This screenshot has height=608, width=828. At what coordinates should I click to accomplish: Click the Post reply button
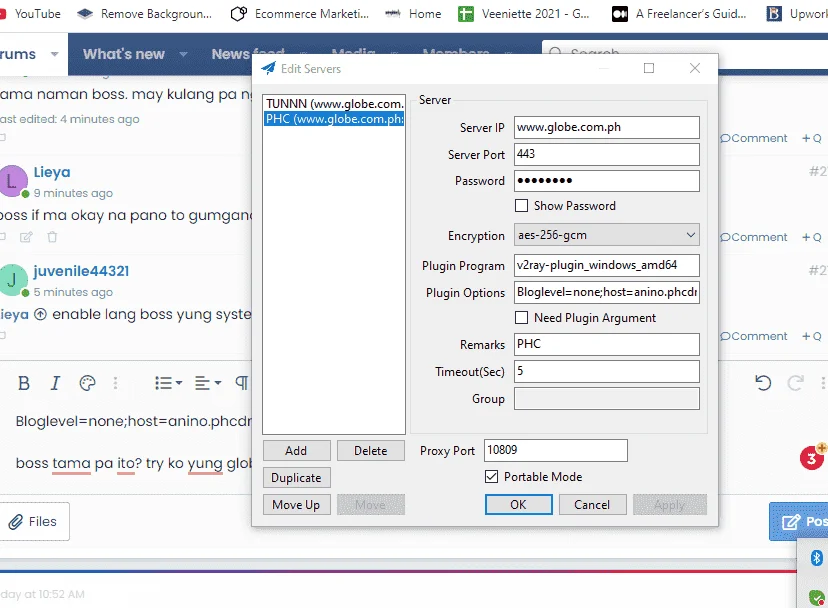click(799, 521)
